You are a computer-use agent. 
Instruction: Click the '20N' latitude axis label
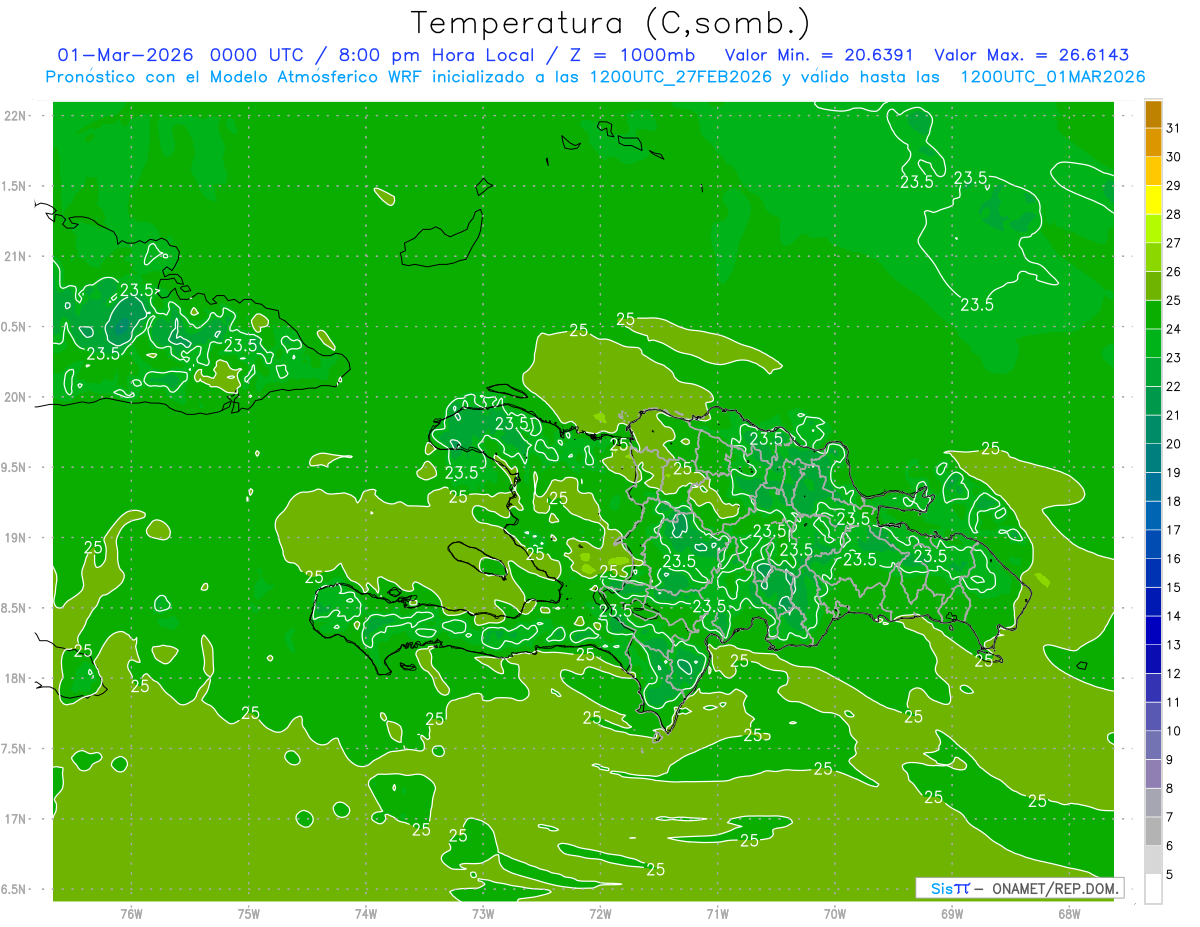coord(14,397)
